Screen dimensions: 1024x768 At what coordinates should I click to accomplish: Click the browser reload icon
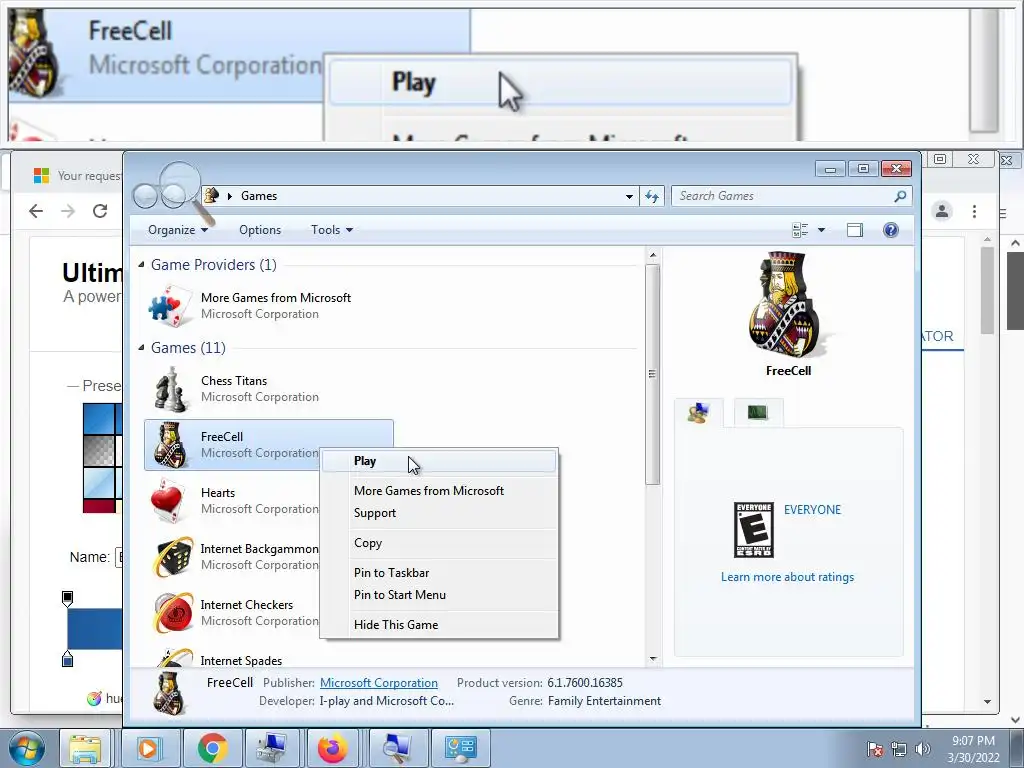[x=100, y=211]
